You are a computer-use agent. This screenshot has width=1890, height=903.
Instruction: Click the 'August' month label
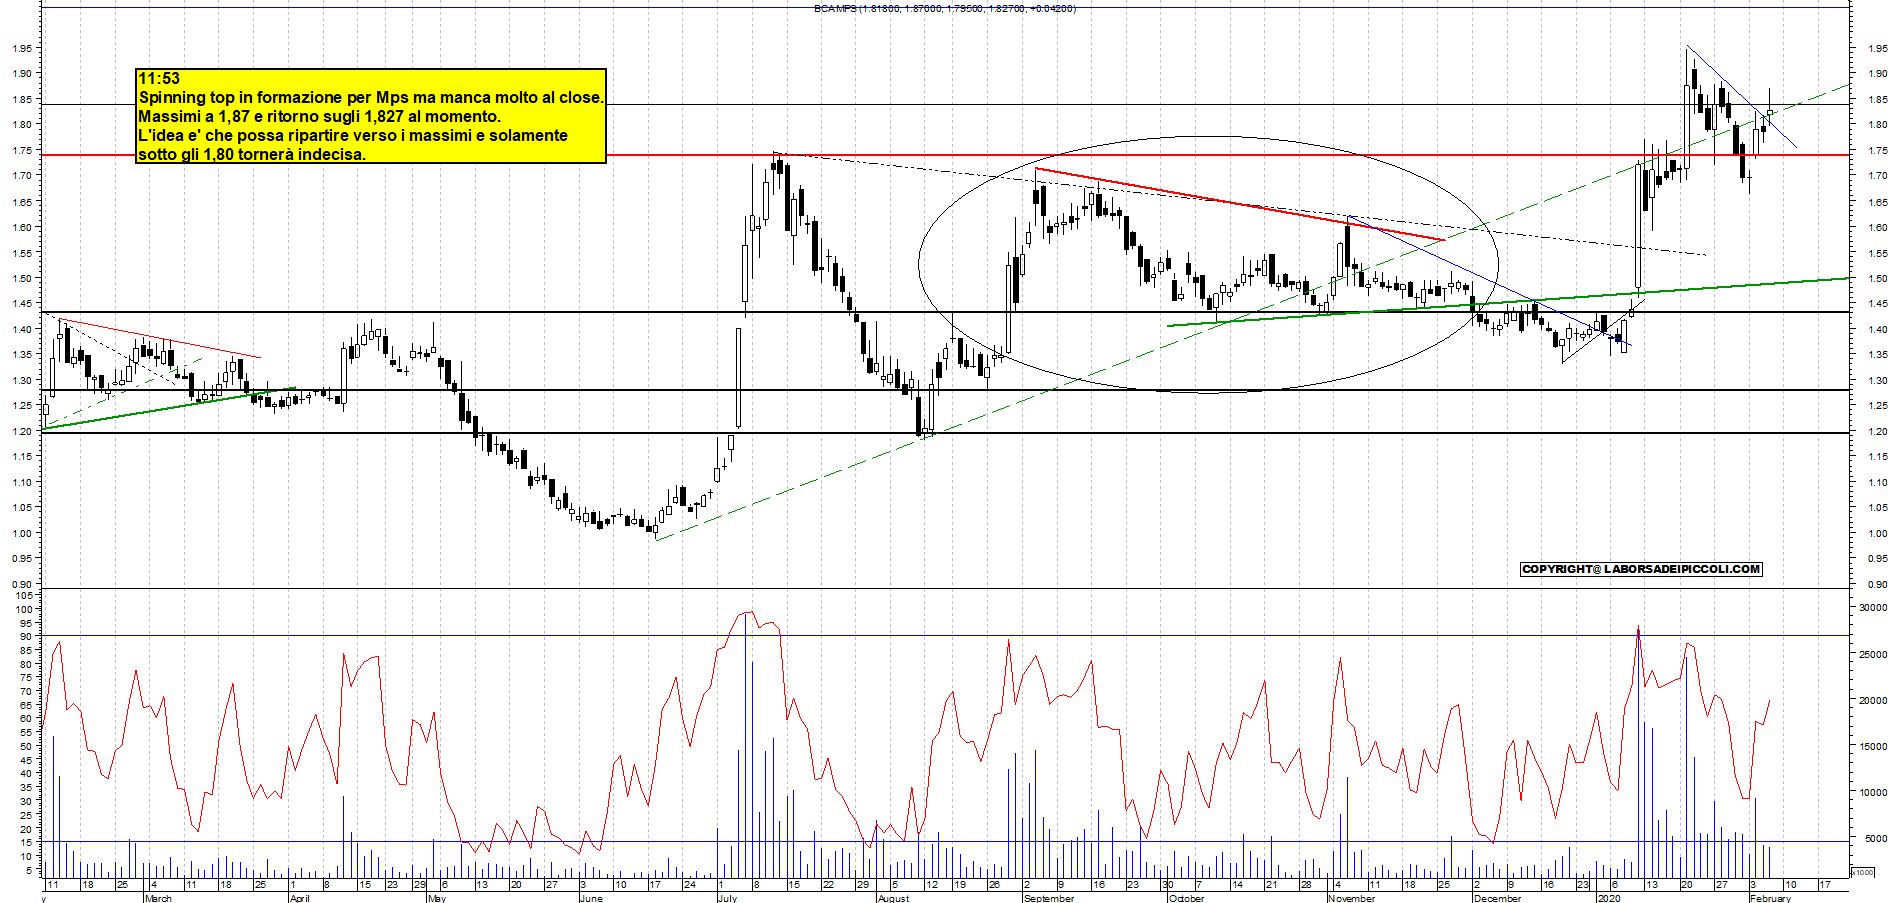point(893,898)
